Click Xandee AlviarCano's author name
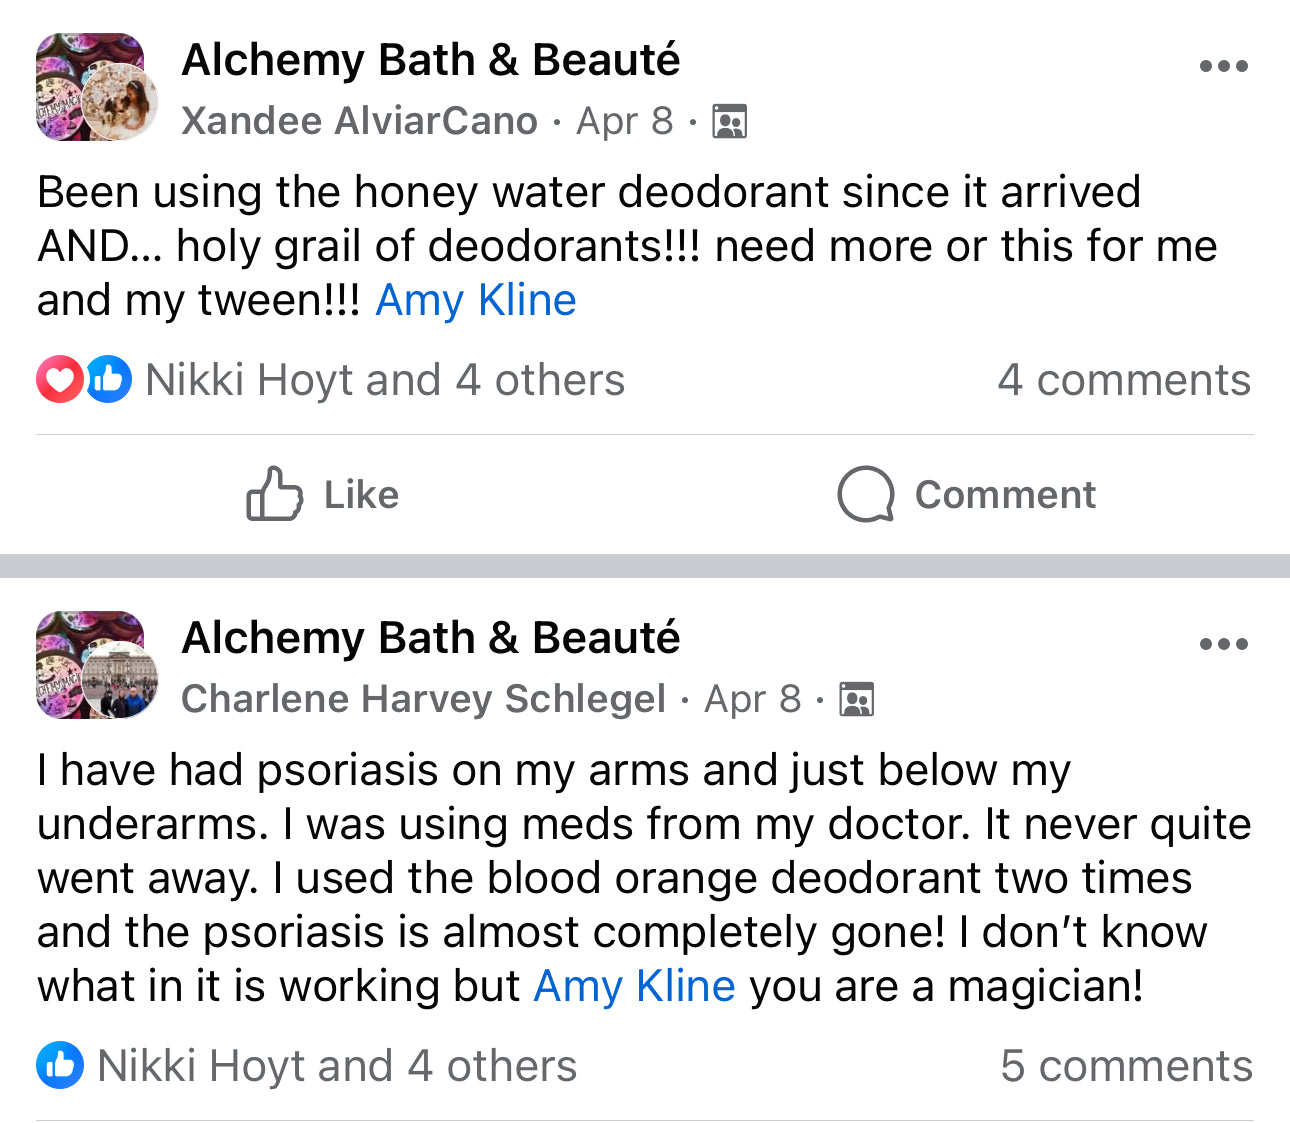 click(360, 121)
